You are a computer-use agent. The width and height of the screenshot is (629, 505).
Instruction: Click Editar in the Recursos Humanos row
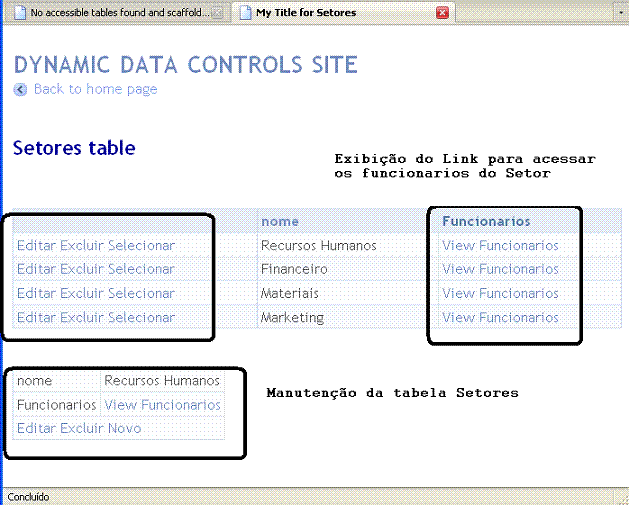[37, 245]
